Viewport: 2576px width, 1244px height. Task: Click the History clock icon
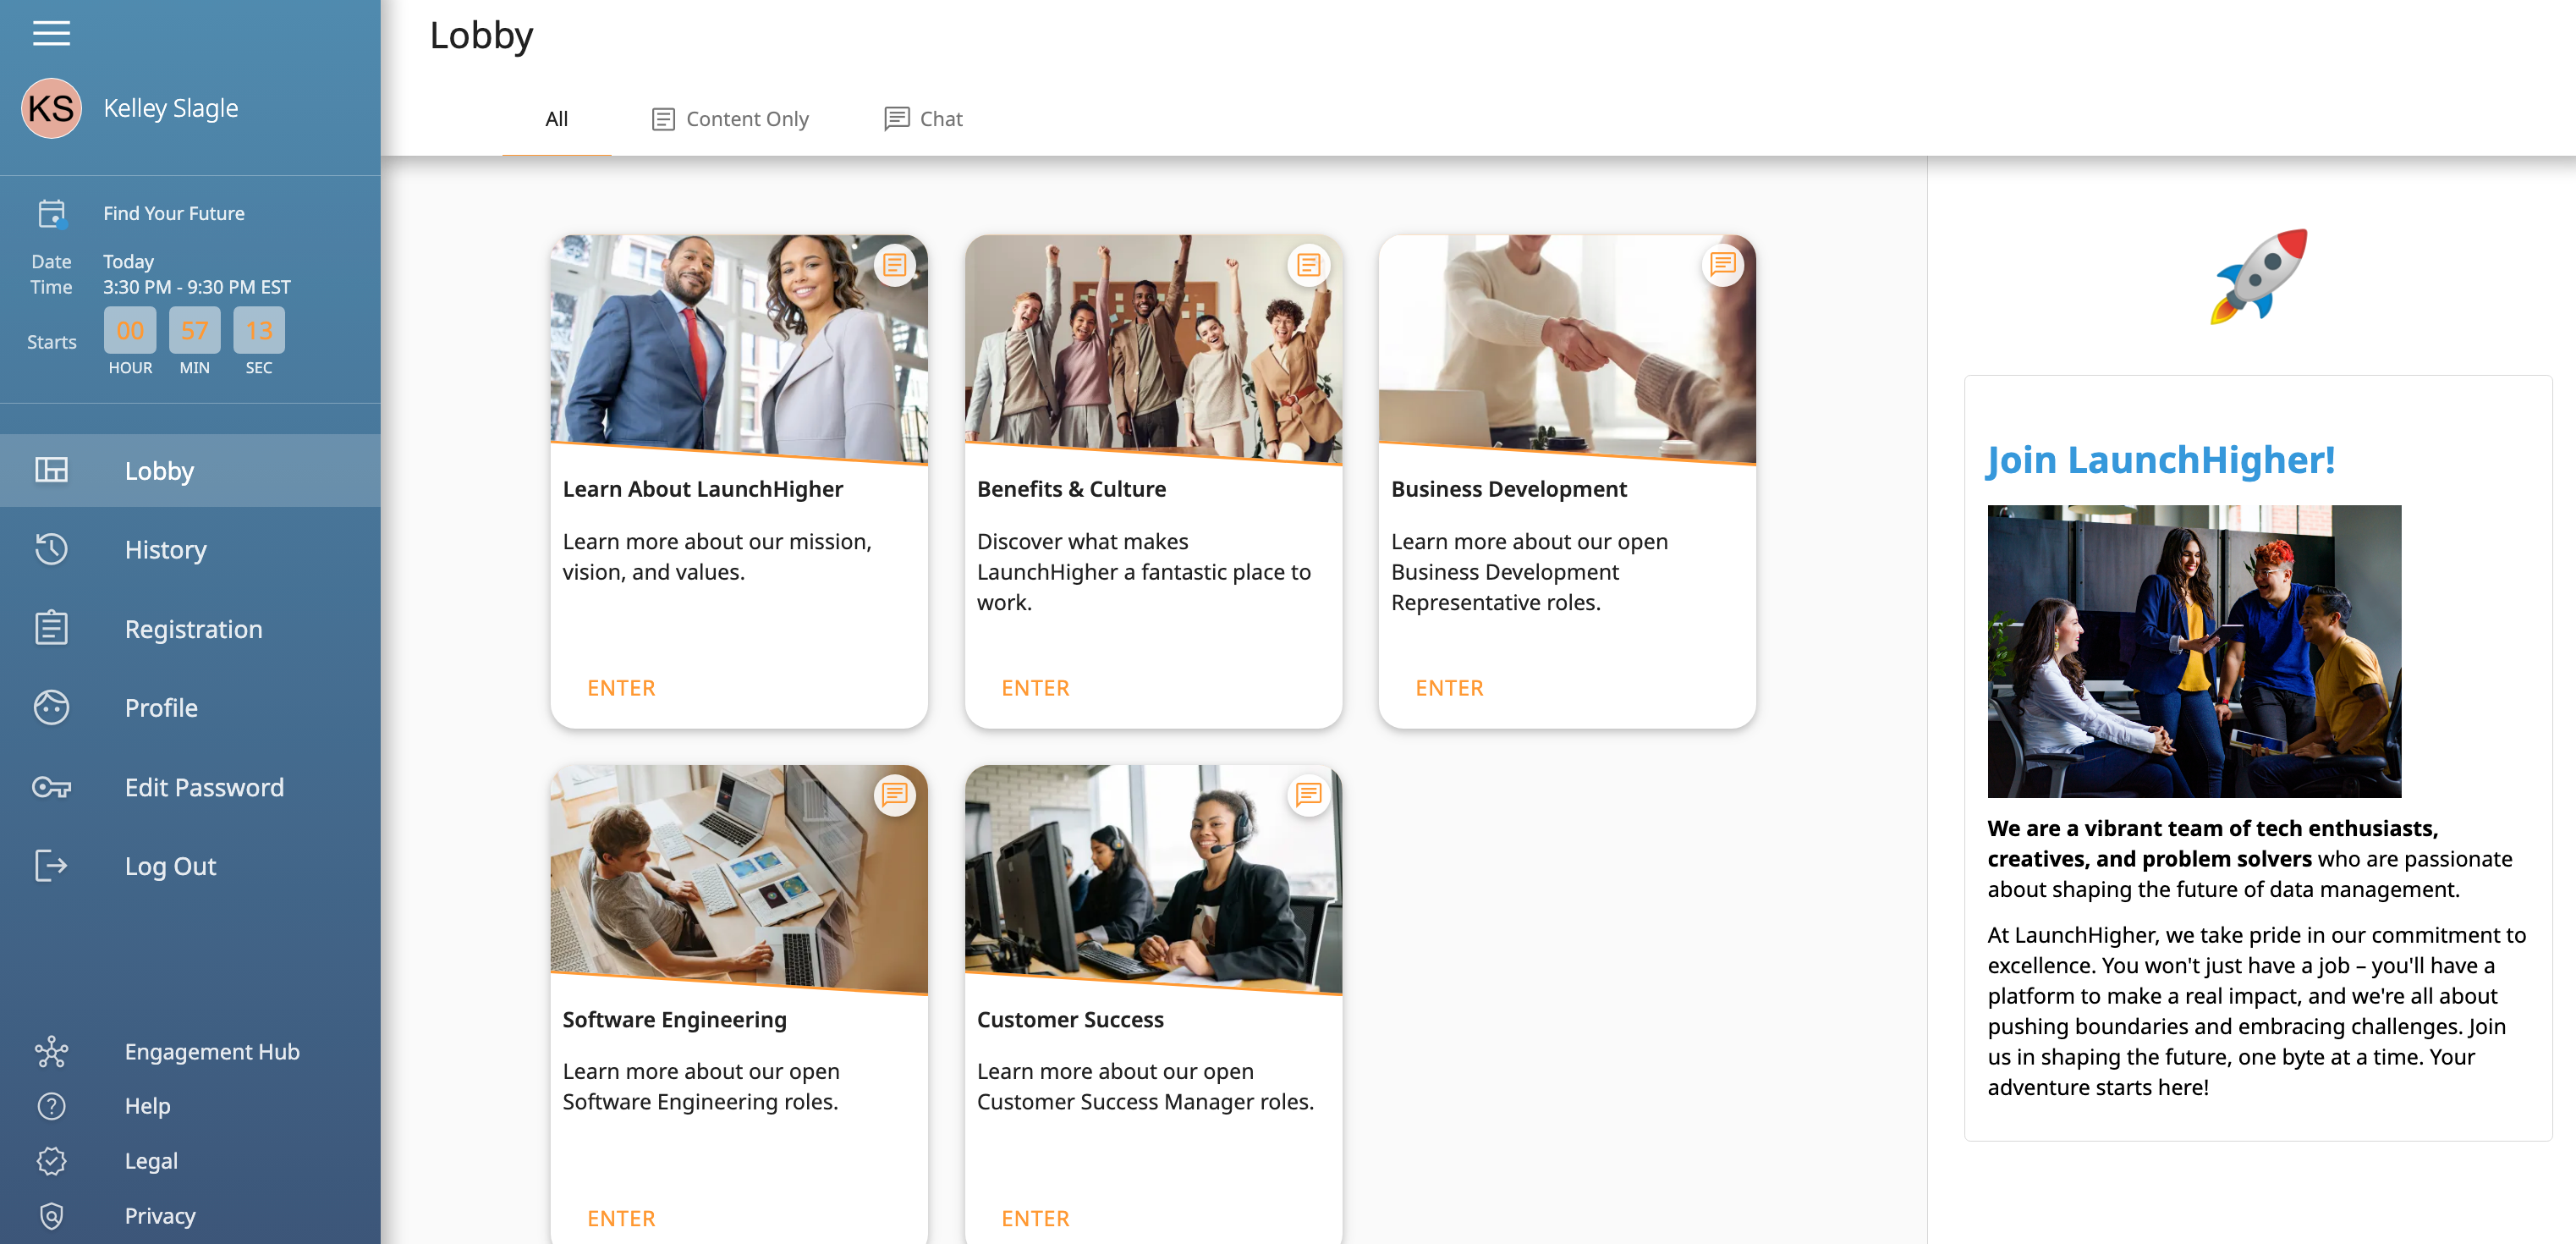pos(51,549)
